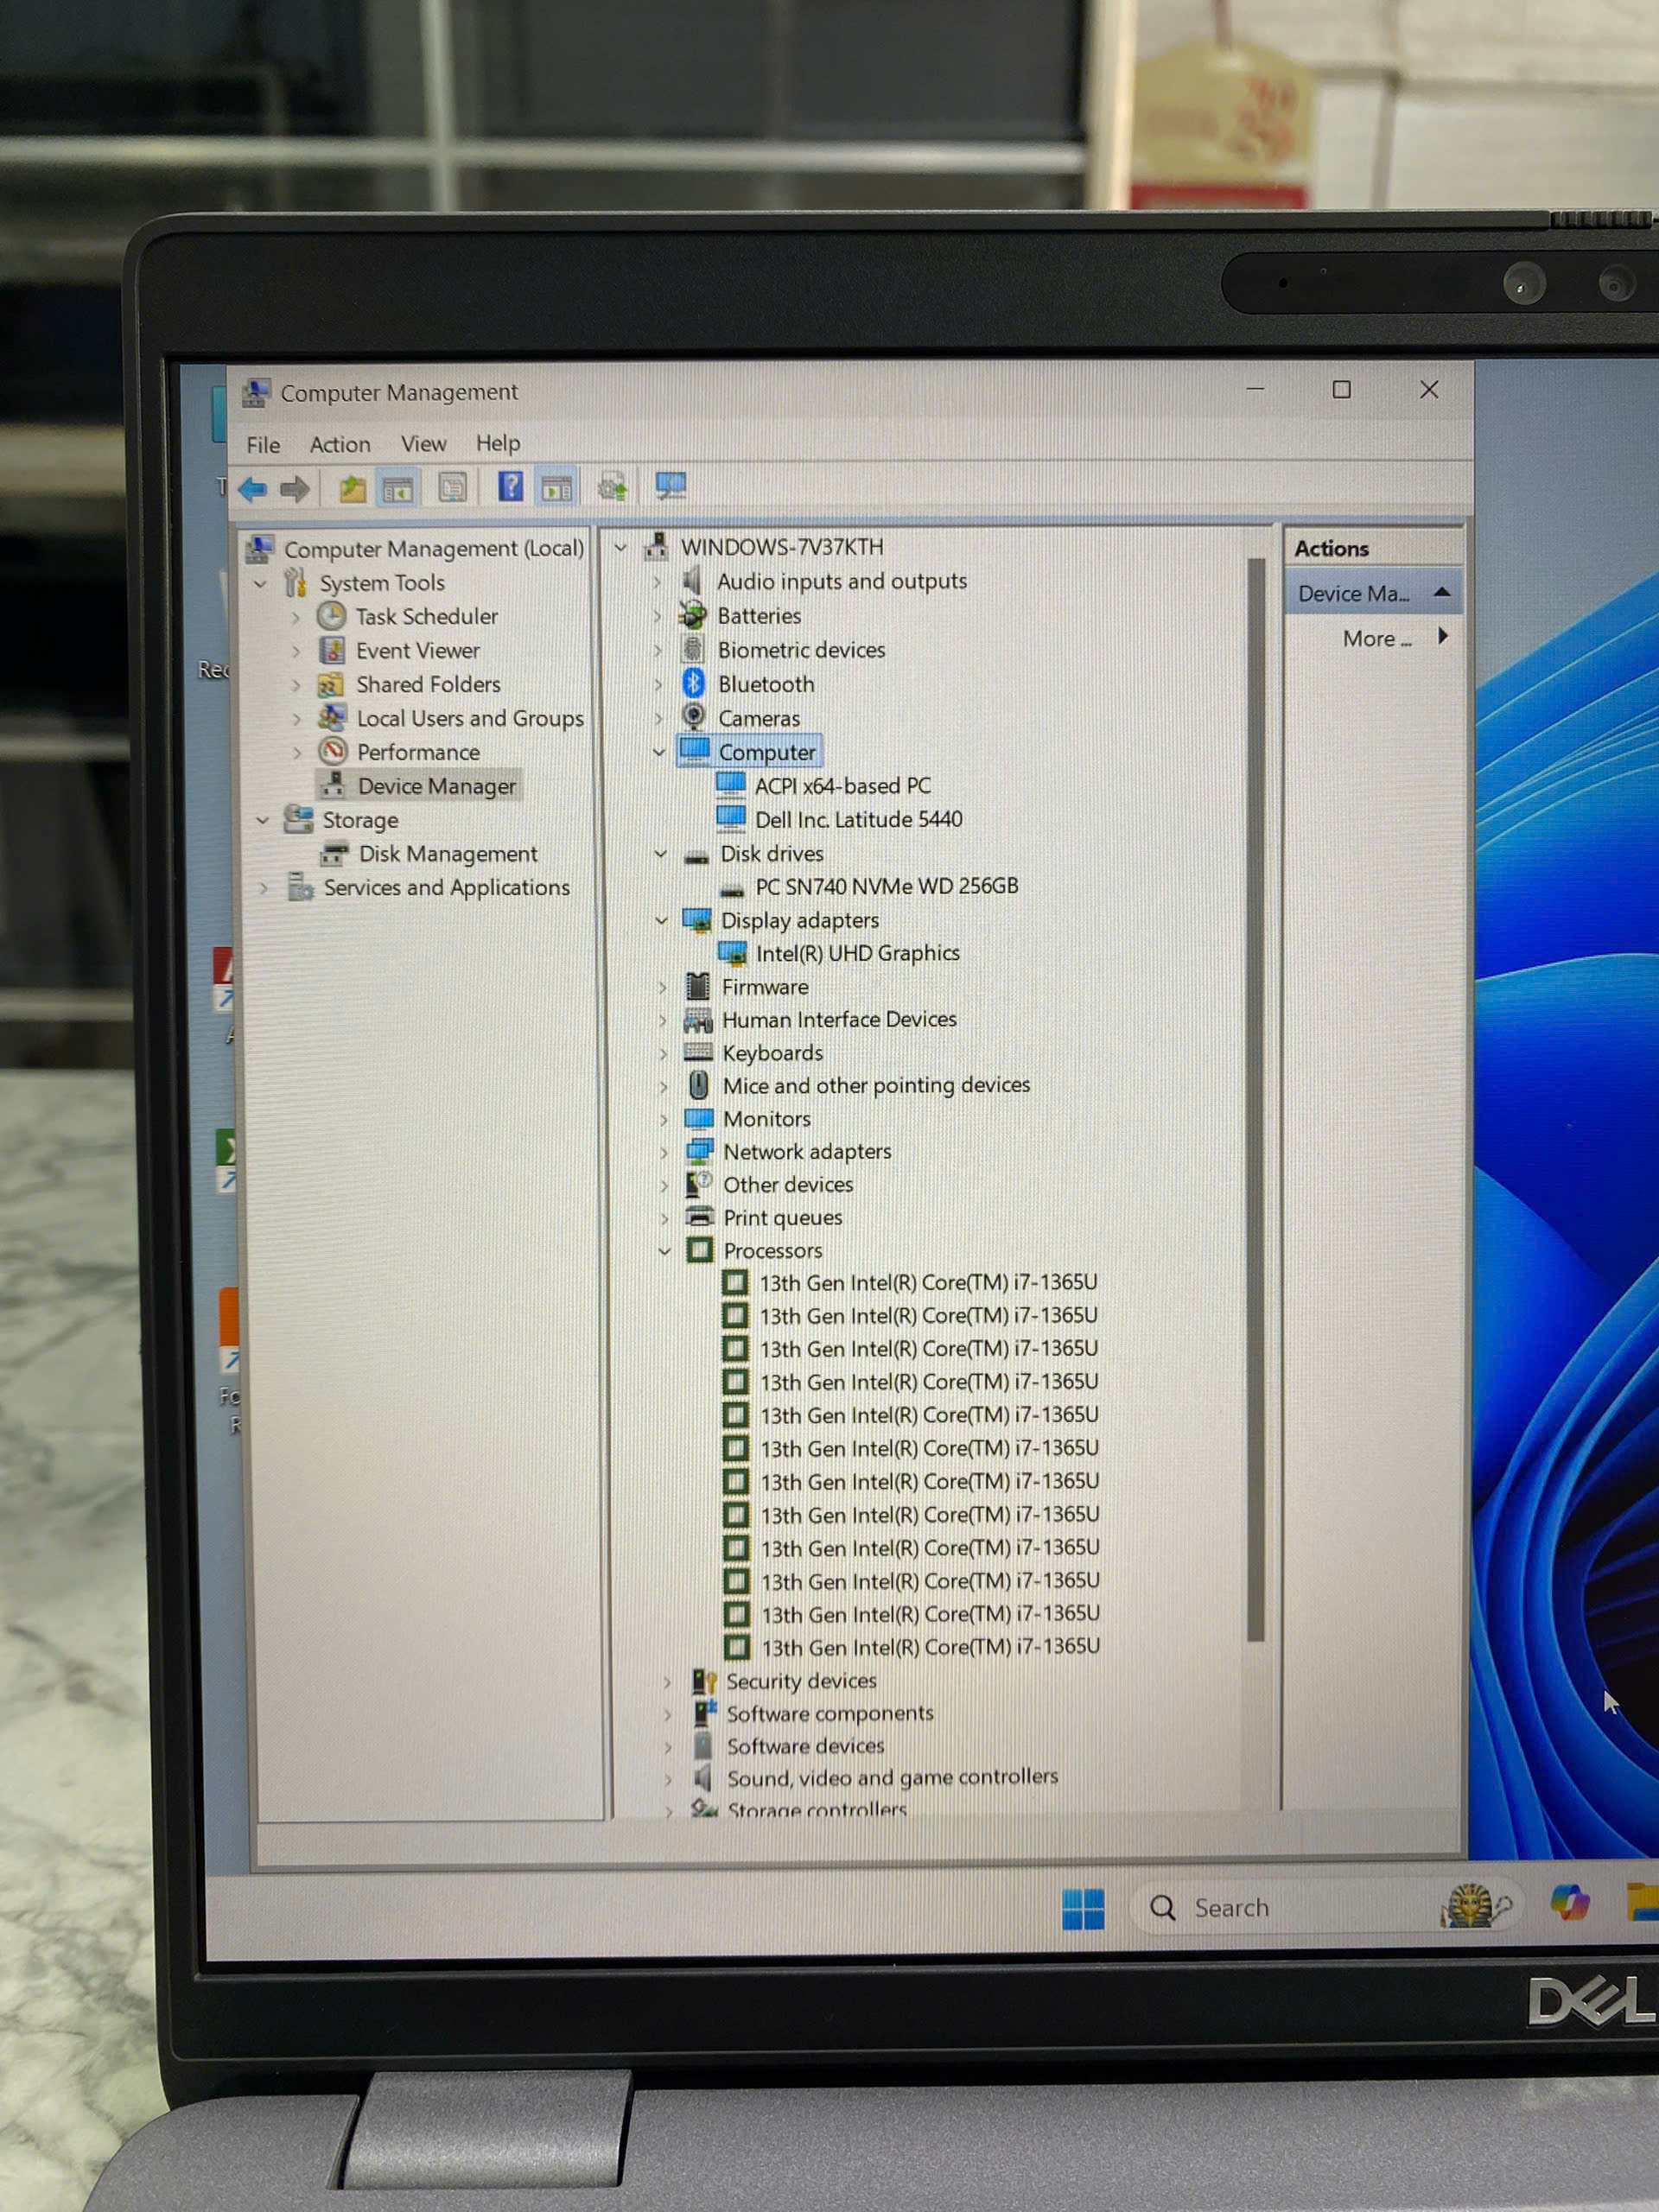
Task: Expand the Bluetooth category
Action: (x=658, y=685)
